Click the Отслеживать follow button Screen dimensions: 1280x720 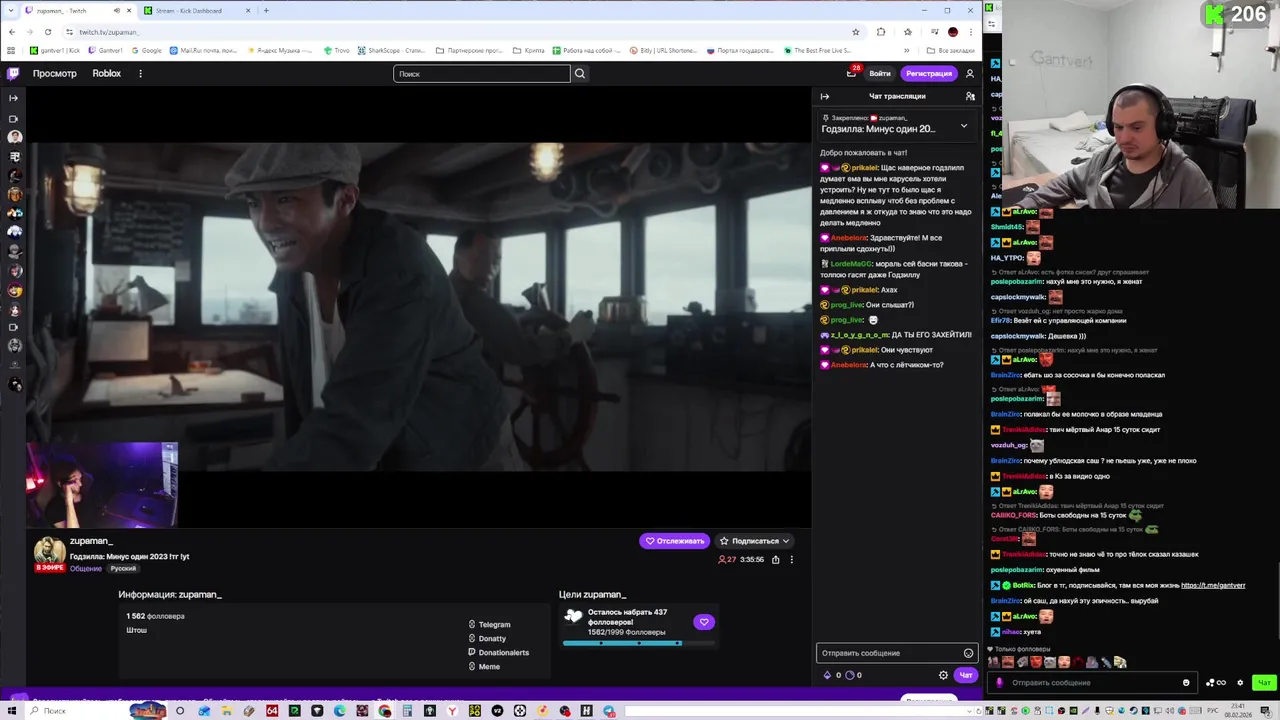click(674, 541)
